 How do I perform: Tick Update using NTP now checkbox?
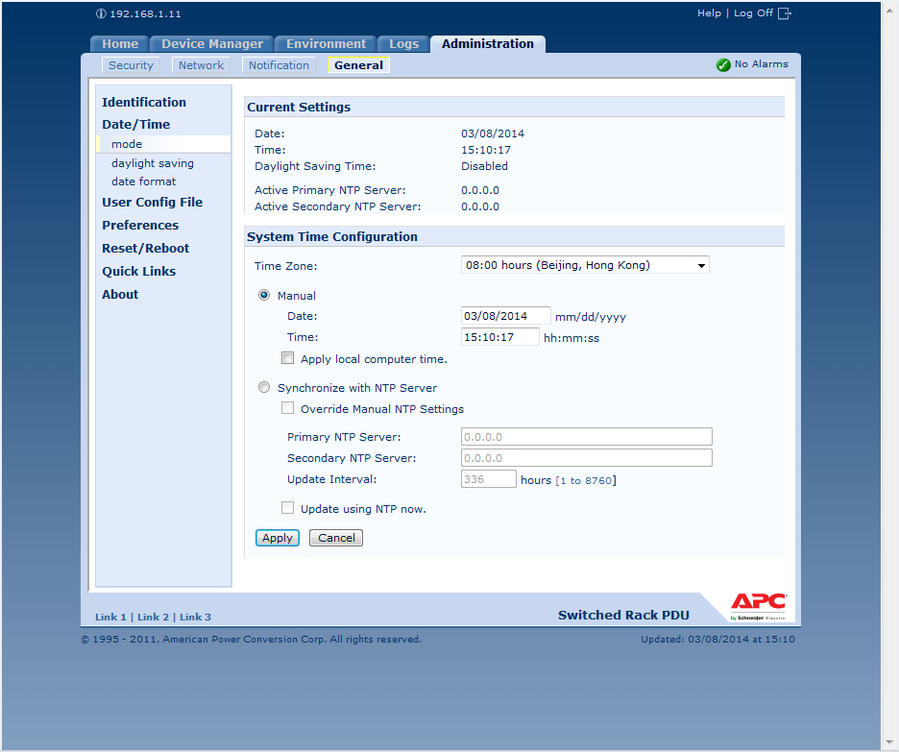[288, 508]
